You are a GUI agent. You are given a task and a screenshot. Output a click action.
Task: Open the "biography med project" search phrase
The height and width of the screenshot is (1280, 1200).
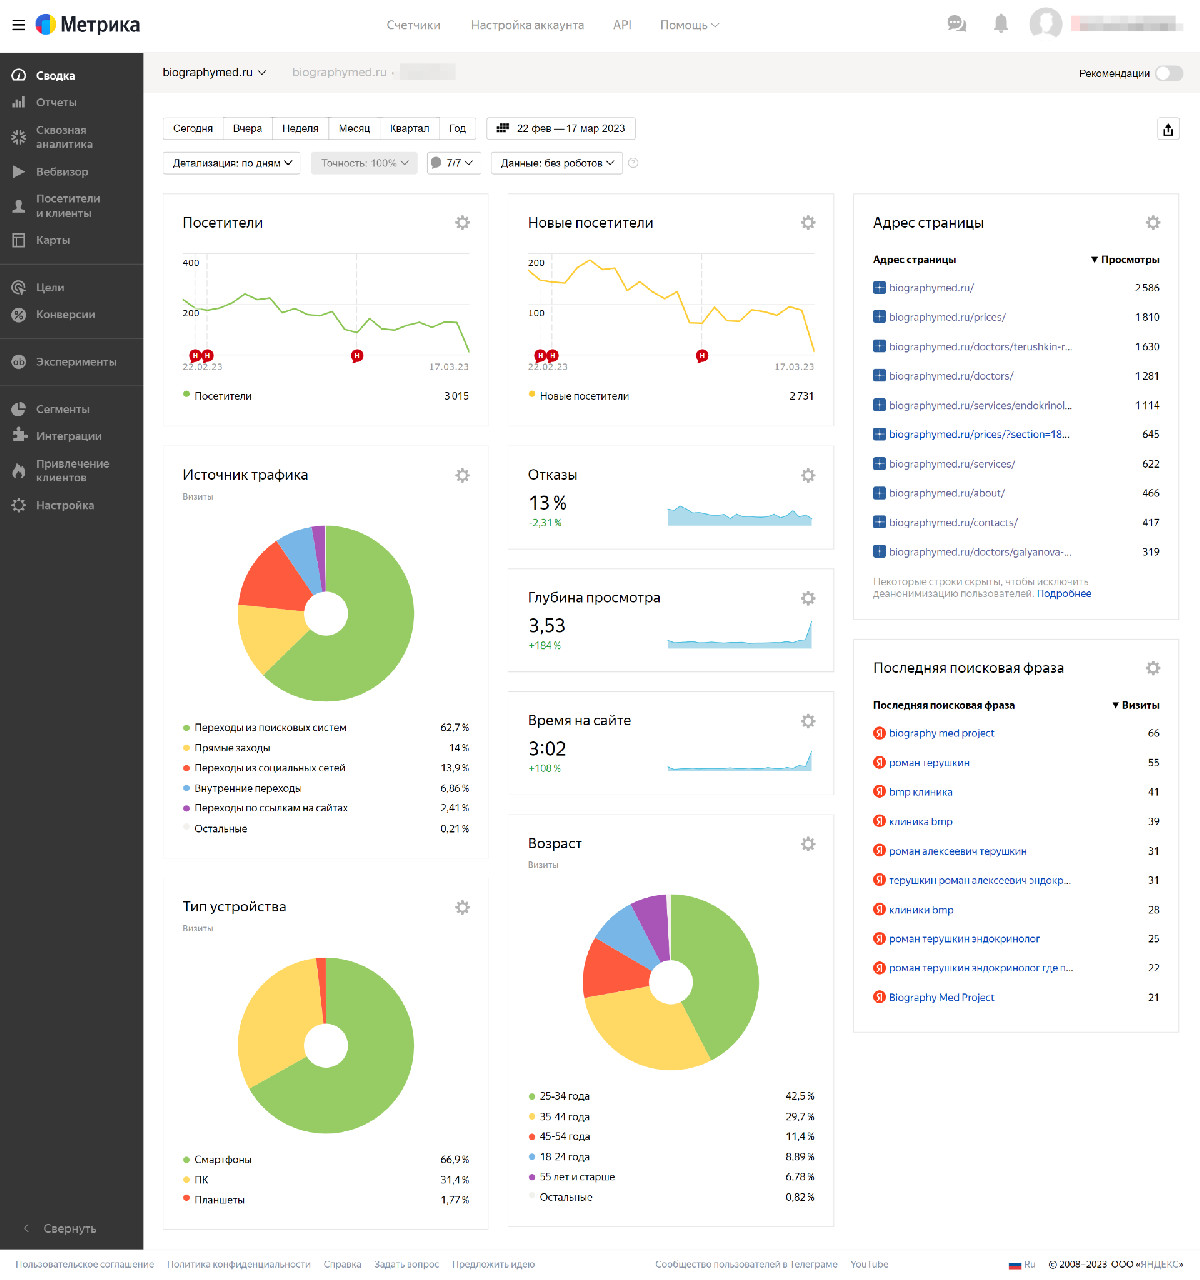[x=941, y=733]
